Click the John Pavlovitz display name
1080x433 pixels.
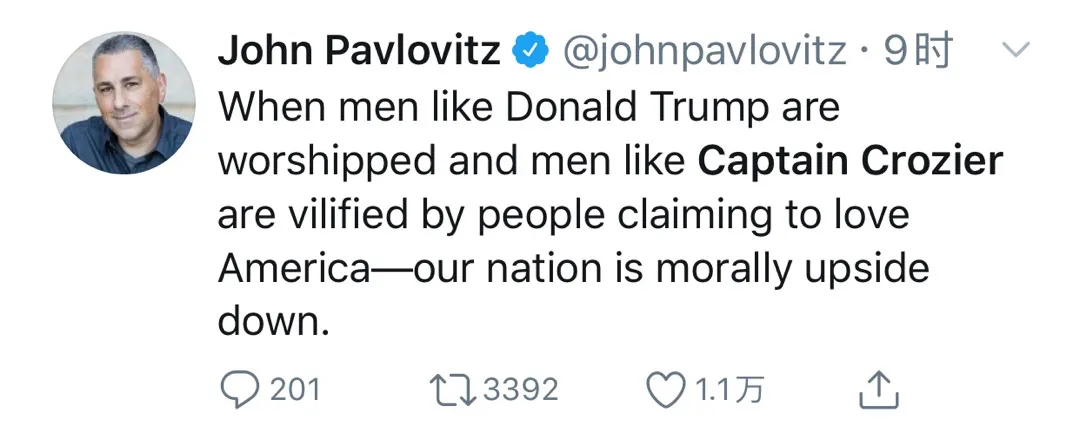click(359, 50)
